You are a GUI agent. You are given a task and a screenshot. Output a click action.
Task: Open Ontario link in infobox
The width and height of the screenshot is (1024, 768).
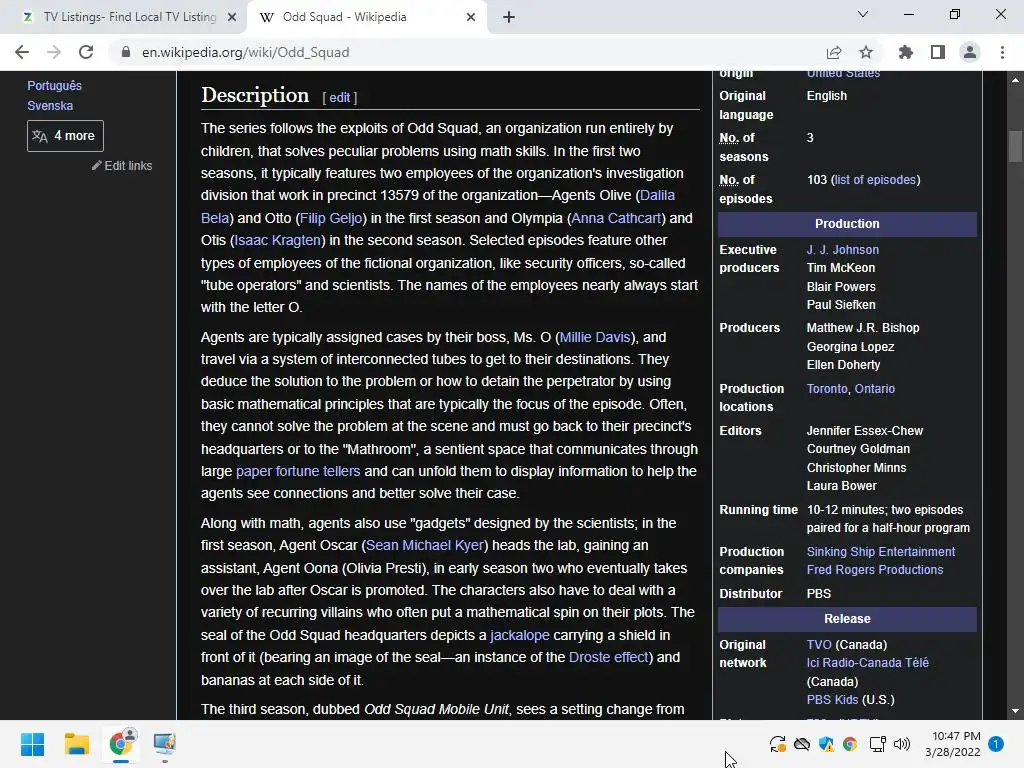(x=874, y=389)
